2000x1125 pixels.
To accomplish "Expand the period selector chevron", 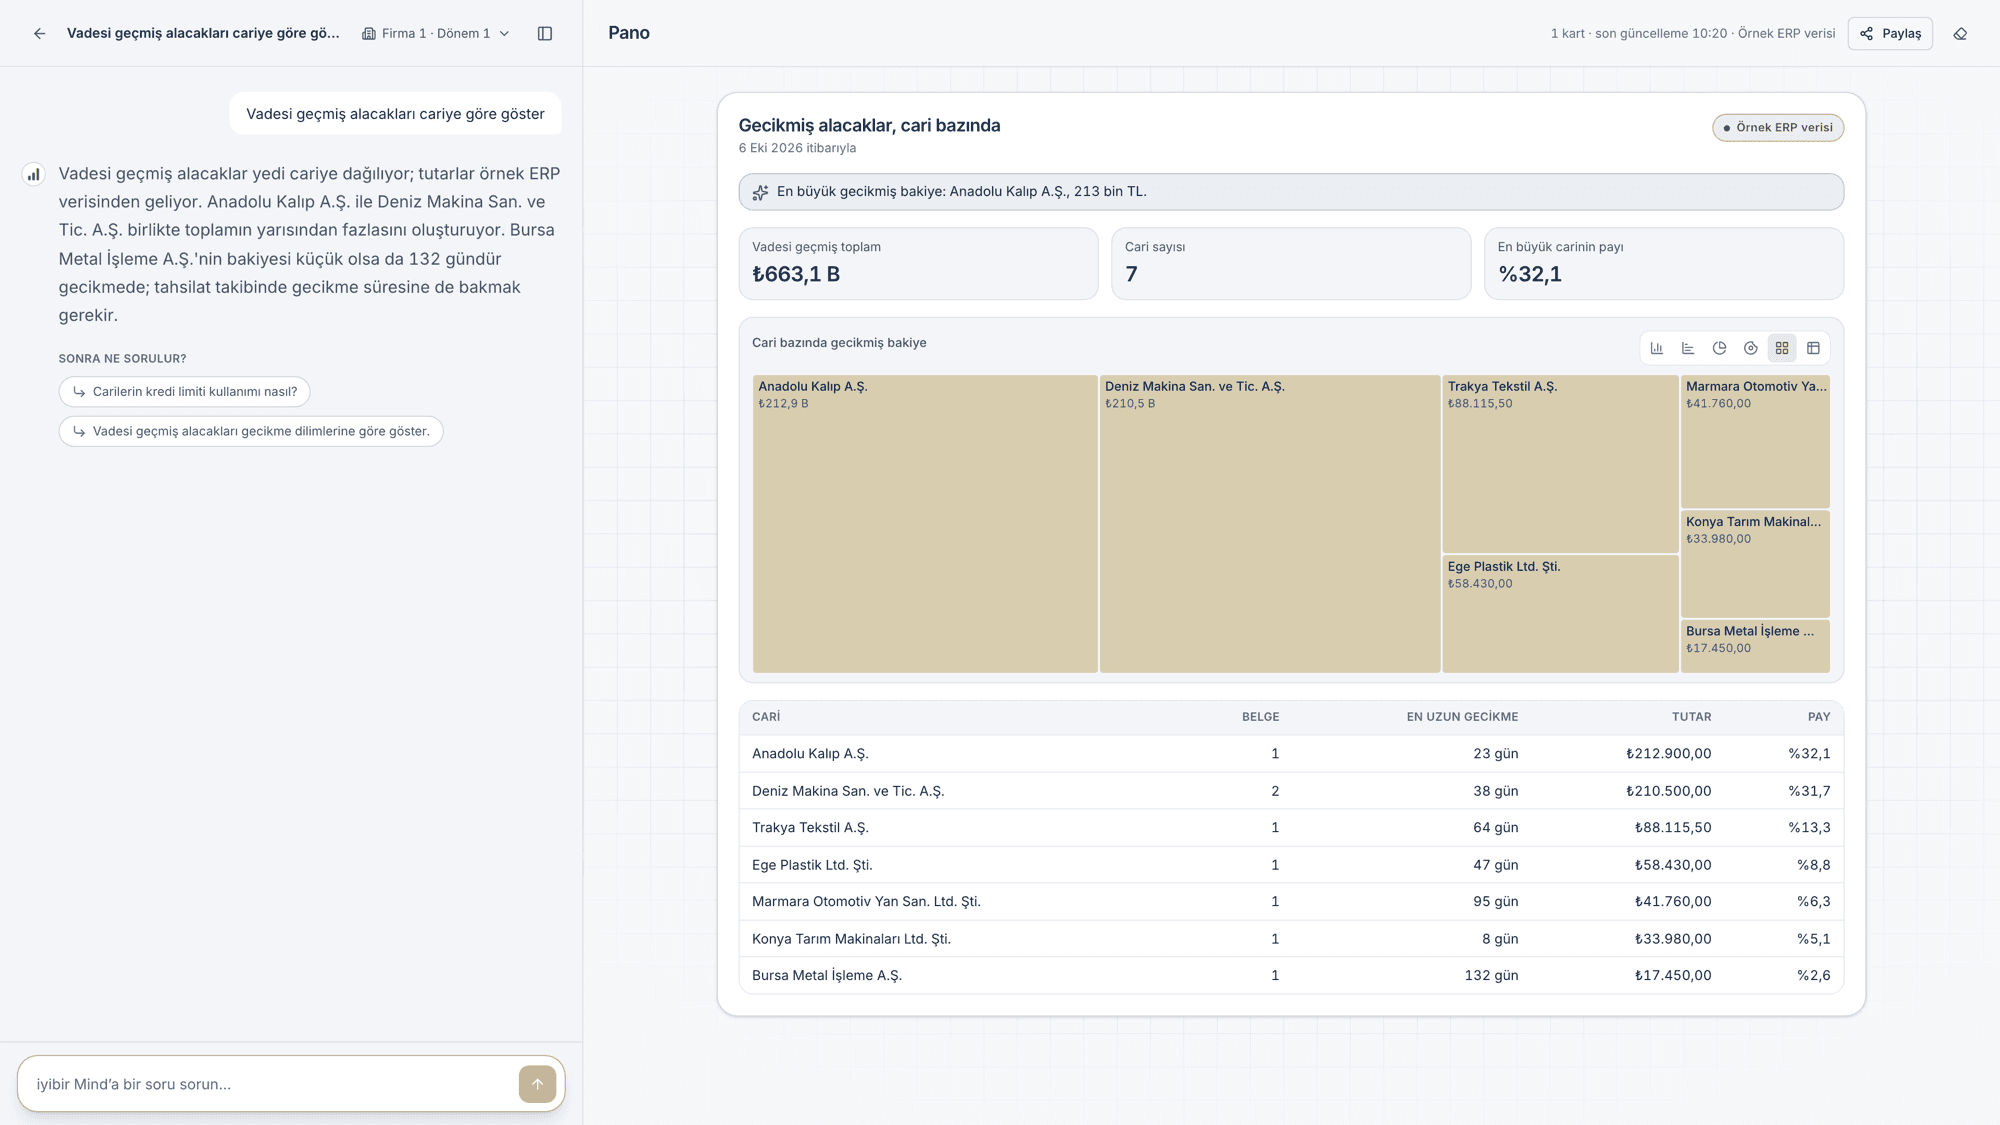I will [x=505, y=33].
